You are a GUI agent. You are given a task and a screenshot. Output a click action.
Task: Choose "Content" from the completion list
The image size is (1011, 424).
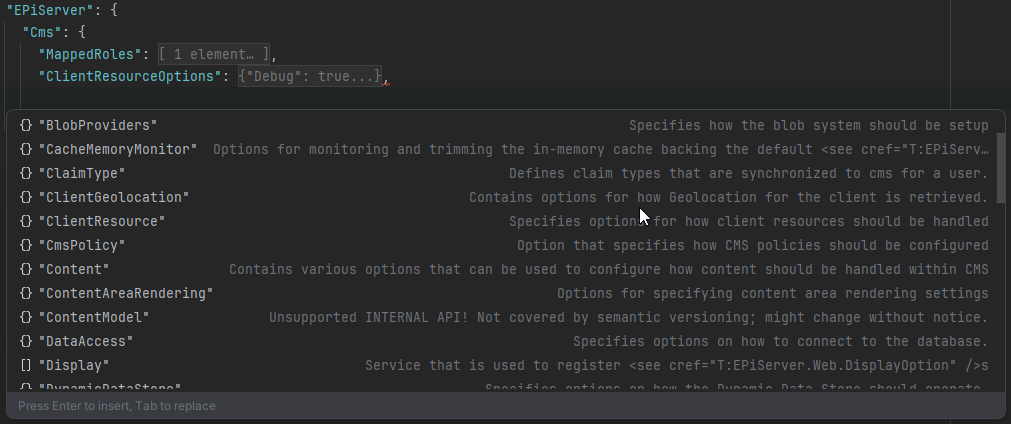(73, 269)
